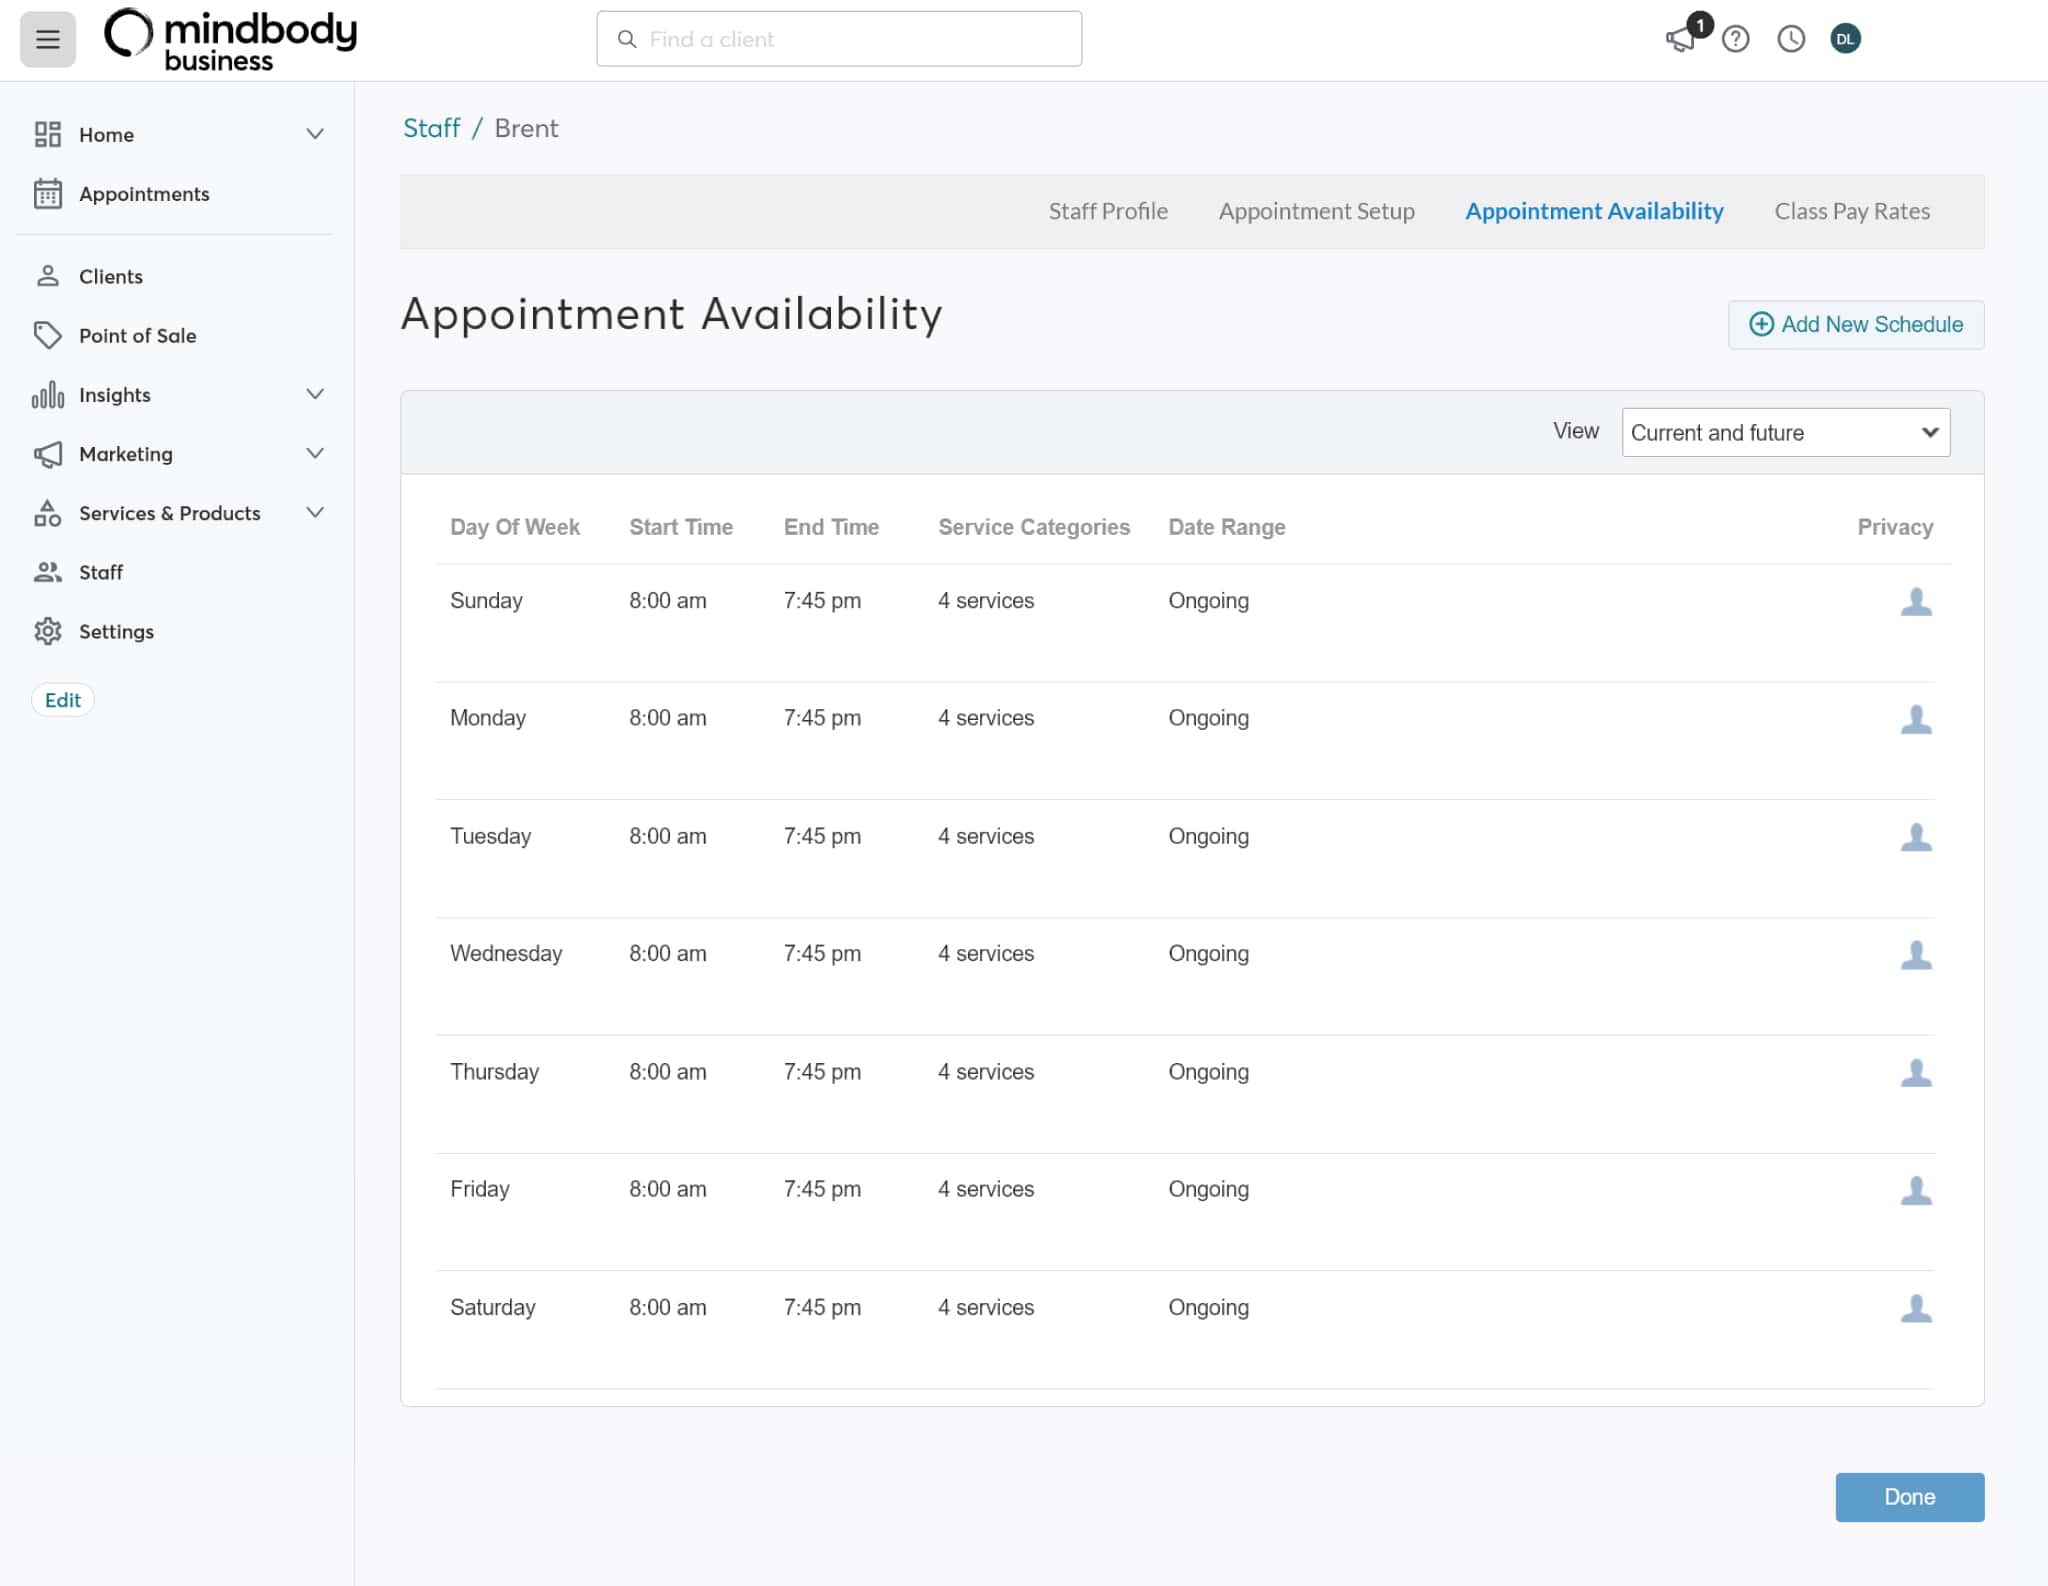The height and width of the screenshot is (1586, 2048).
Task: Open the DL user avatar menu
Action: point(1845,39)
